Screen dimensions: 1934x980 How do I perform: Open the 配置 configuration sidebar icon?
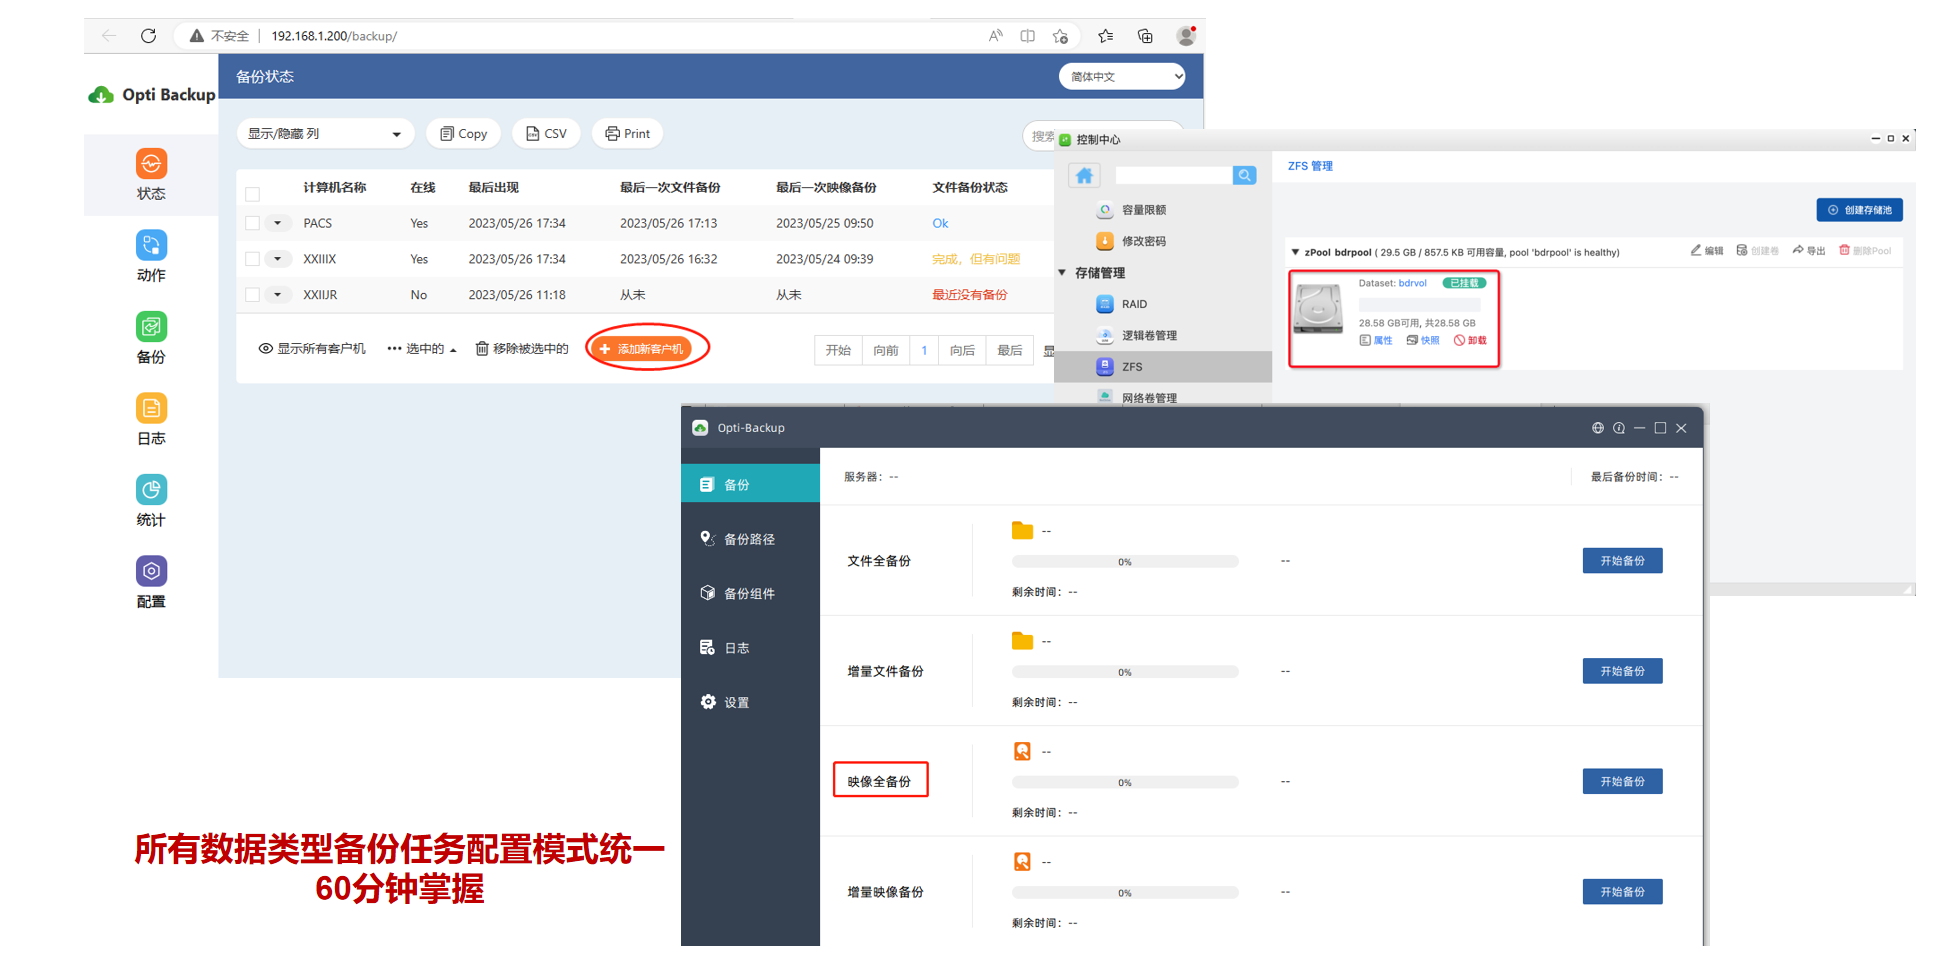(151, 572)
